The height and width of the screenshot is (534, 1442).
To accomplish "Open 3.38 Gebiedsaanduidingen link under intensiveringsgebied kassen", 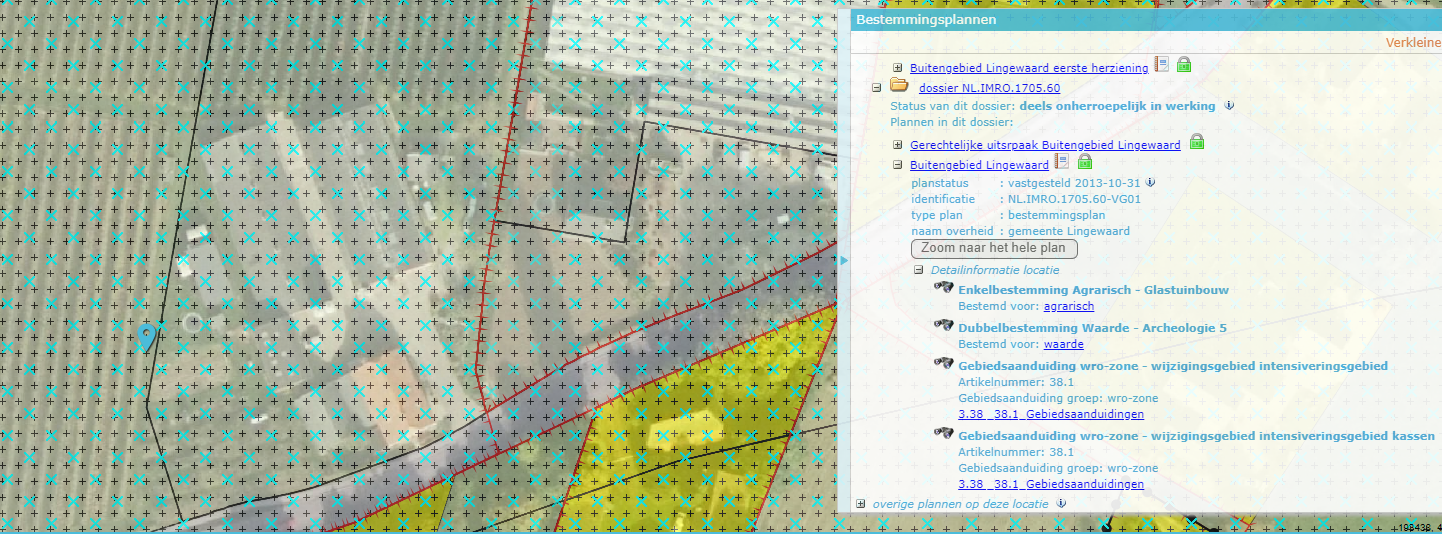I will tap(1051, 484).
